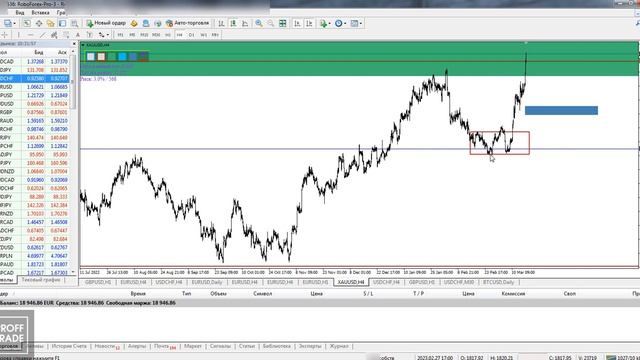Switch to the USDCHF,M30 chart tab
640x360 pixels.
coord(459,282)
